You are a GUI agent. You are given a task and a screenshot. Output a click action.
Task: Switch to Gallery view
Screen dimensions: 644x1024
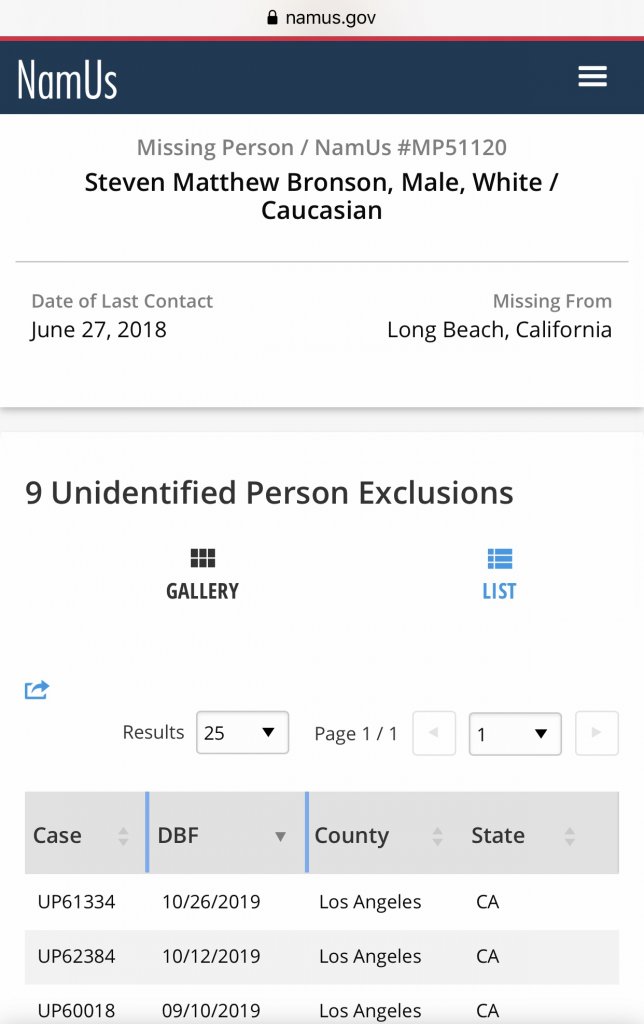click(202, 574)
